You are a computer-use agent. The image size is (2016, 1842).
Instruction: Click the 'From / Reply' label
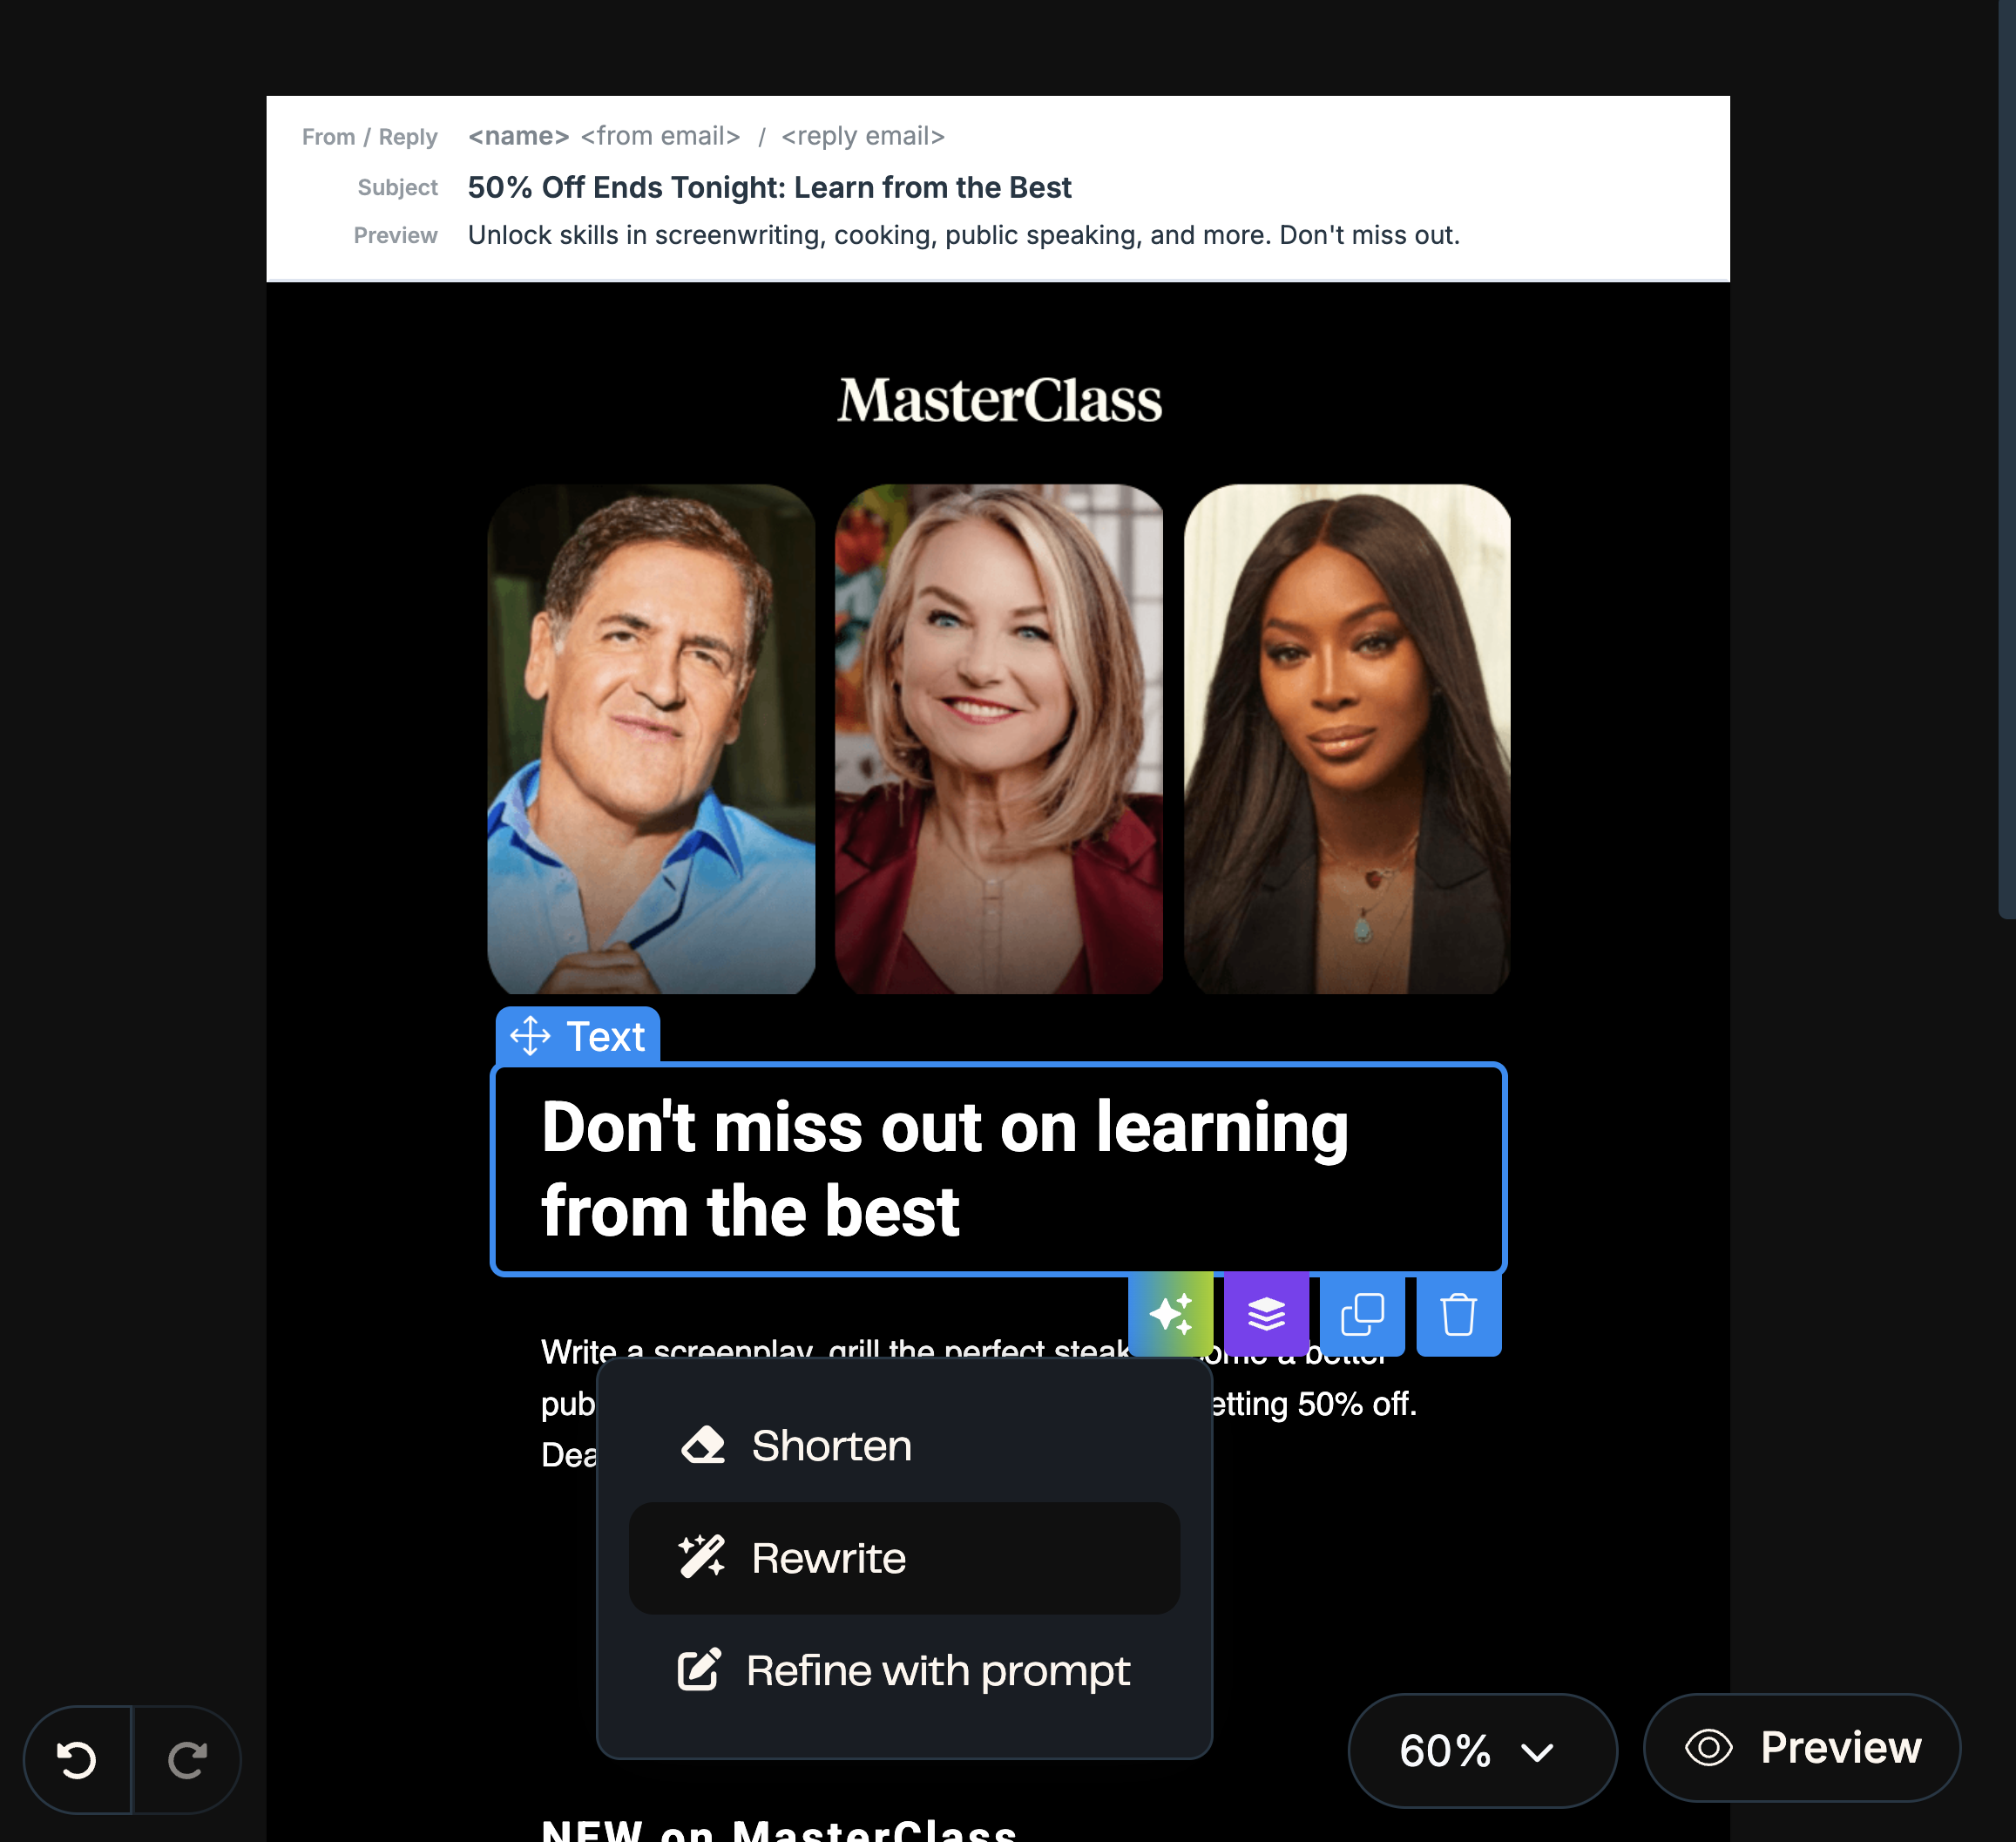tap(369, 136)
